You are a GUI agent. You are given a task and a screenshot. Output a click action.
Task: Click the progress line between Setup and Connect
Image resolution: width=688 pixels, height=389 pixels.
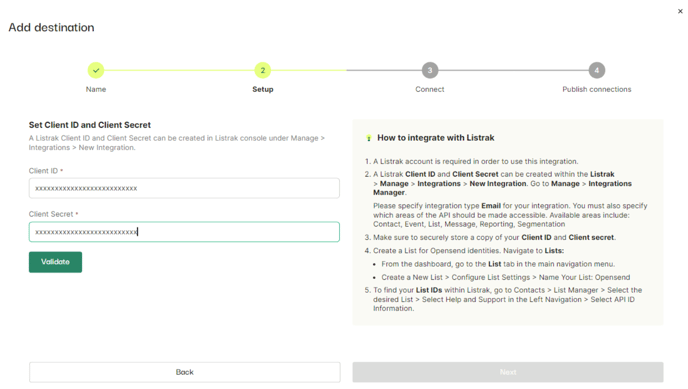[346, 70]
